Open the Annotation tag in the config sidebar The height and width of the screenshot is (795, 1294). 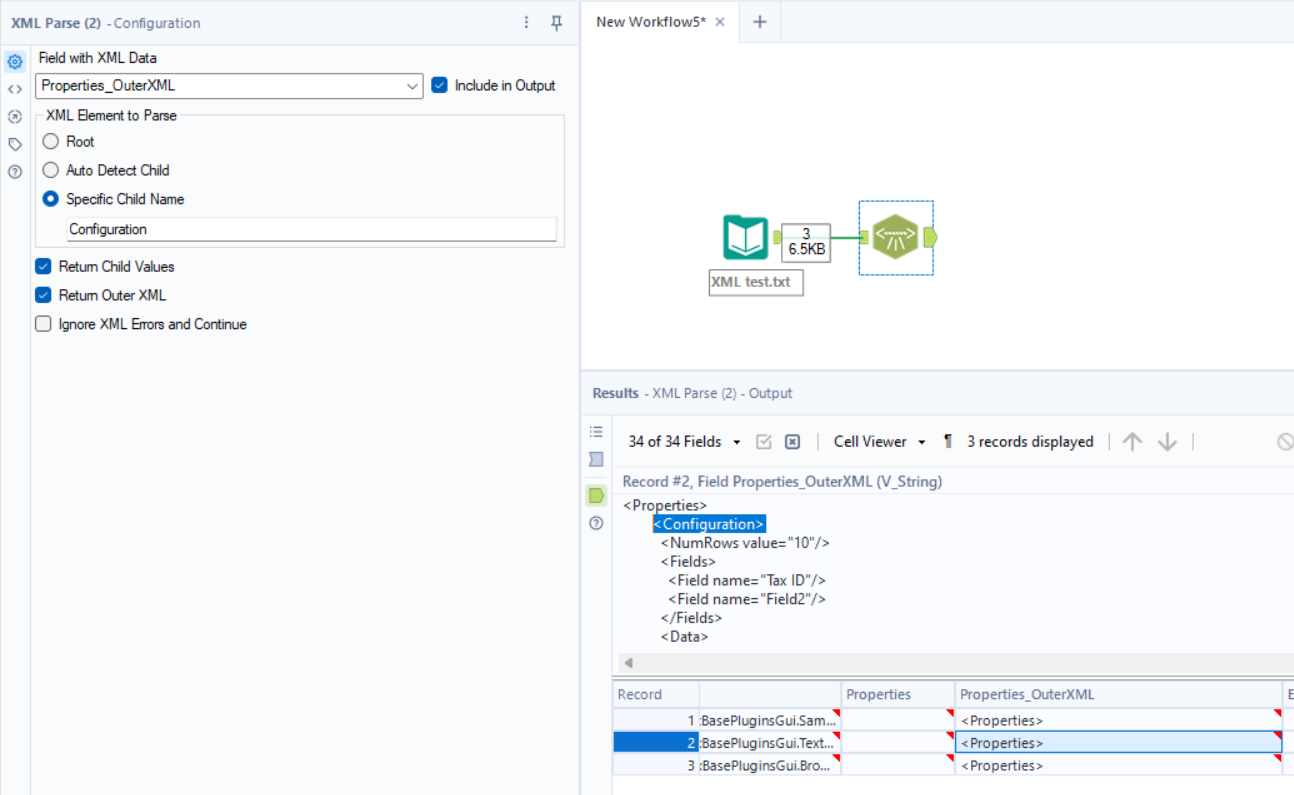click(x=15, y=144)
